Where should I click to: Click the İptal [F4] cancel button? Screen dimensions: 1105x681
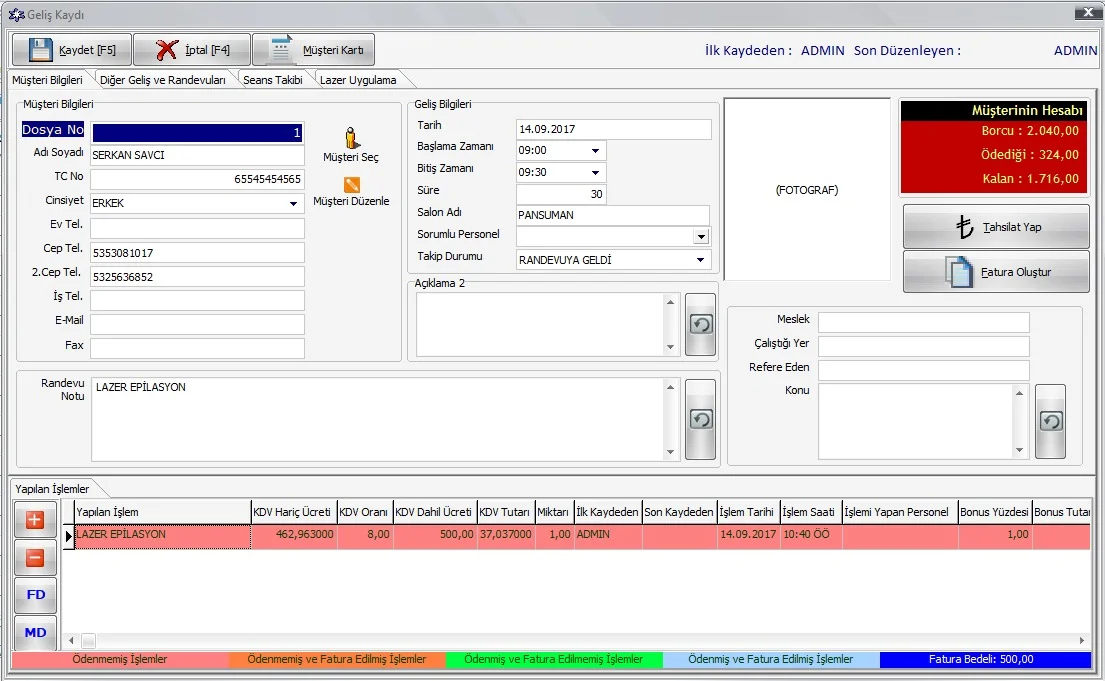(x=192, y=50)
